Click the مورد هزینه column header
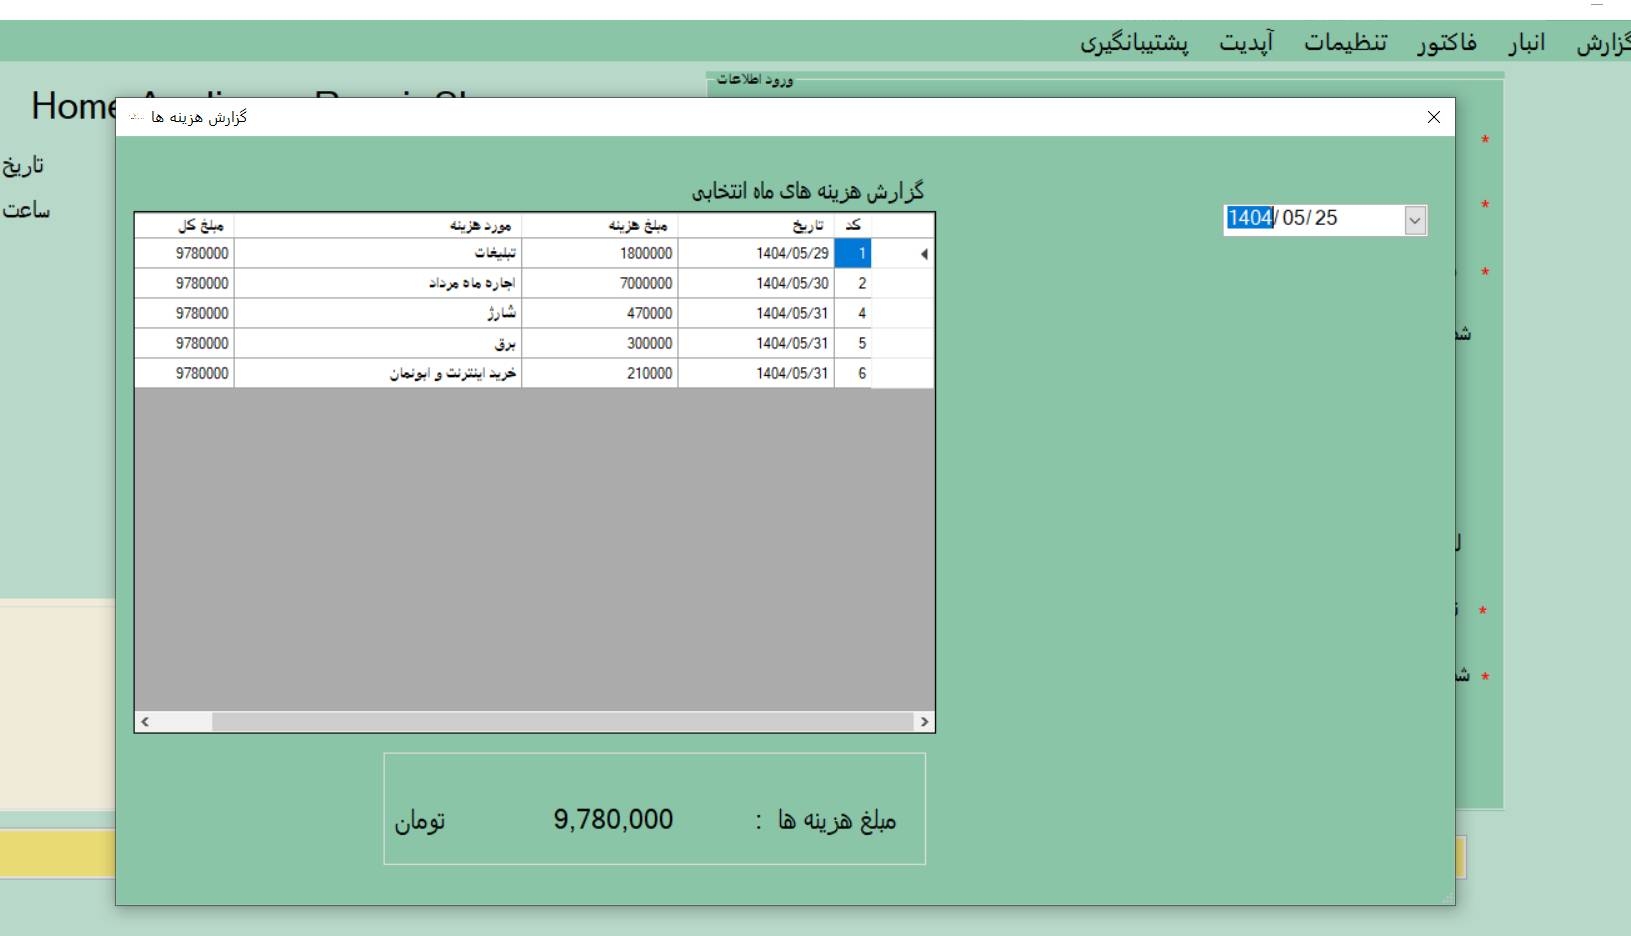 pos(378,226)
